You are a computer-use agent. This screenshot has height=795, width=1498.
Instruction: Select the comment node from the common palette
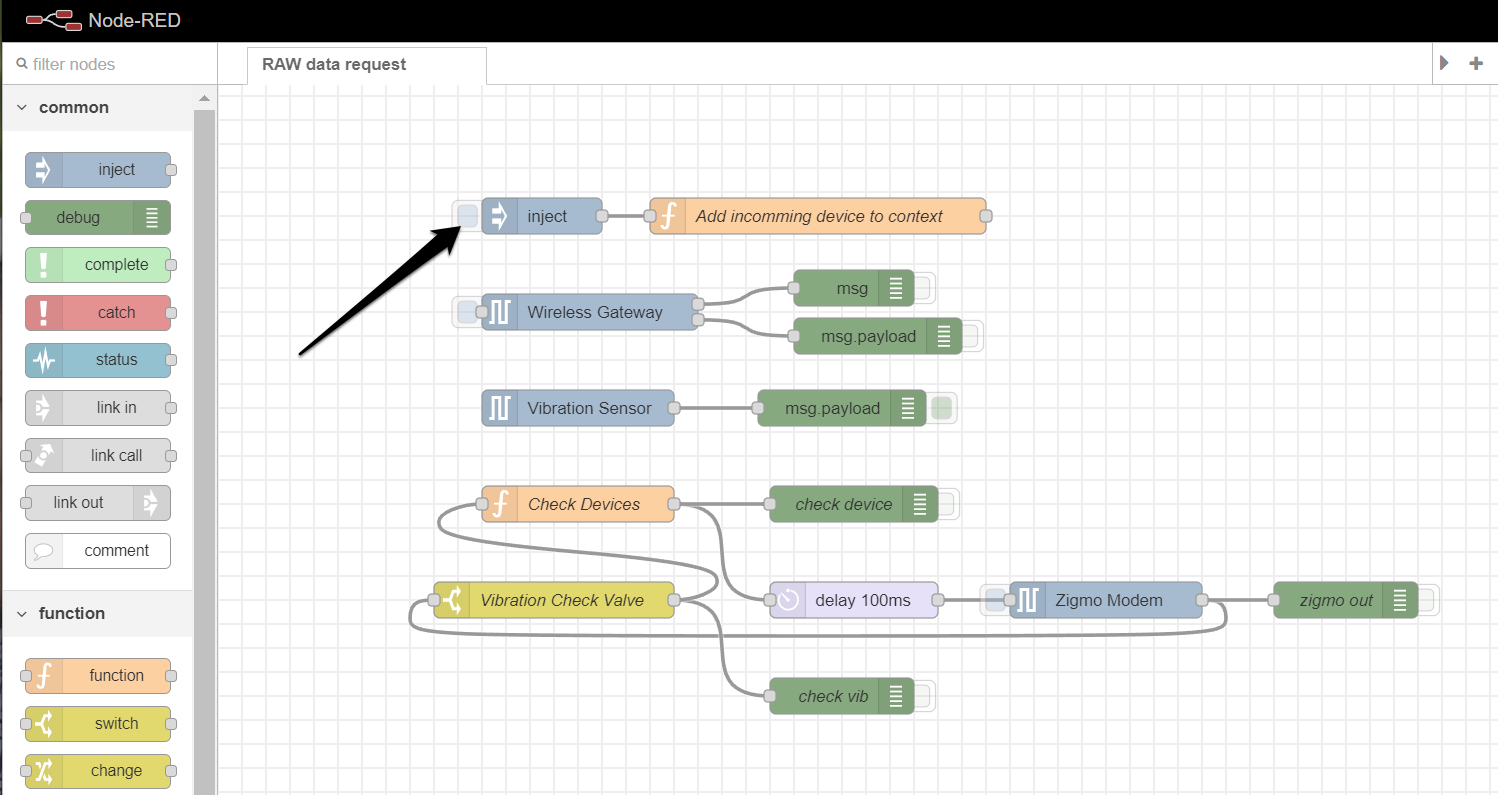(x=97, y=551)
